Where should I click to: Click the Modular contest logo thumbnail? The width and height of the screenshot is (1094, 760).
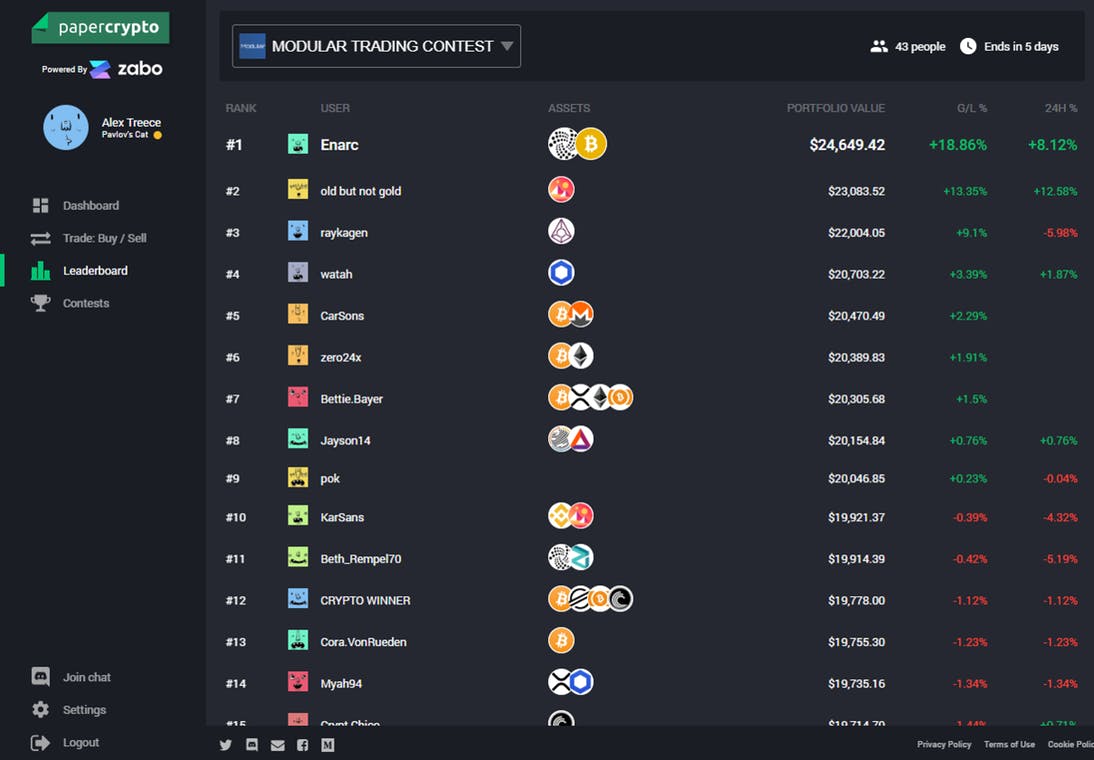point(252,46)
